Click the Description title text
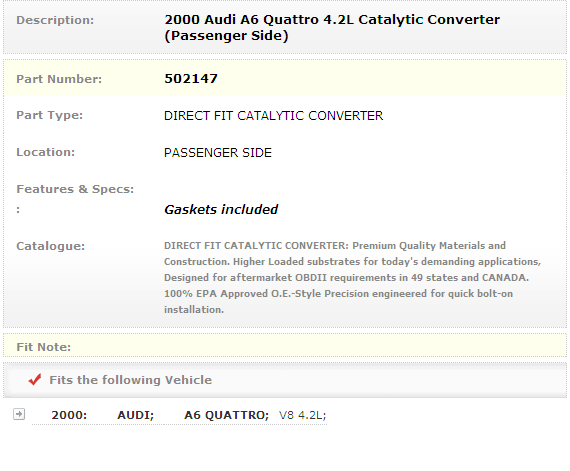The width and height of the screenshot is (570, 471). (332, 28)
